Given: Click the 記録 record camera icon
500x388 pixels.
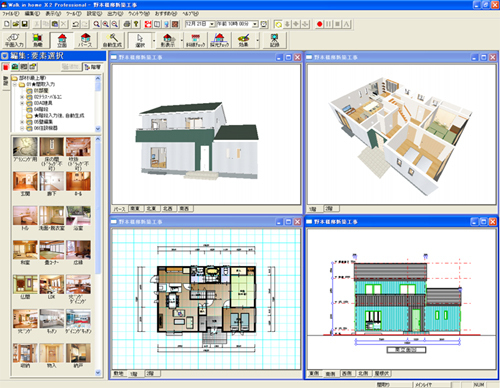Looking at the screenshot, I should click(x=274, y=40).
